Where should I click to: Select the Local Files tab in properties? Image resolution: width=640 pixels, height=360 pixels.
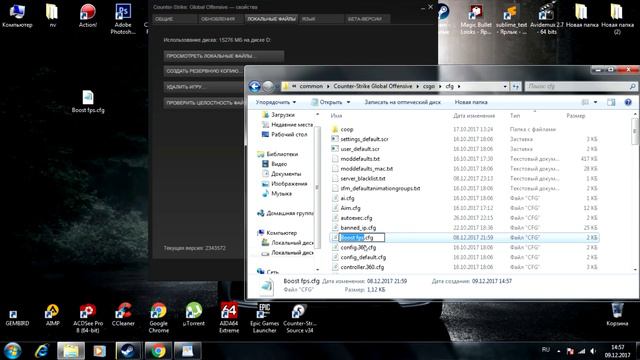271,19
